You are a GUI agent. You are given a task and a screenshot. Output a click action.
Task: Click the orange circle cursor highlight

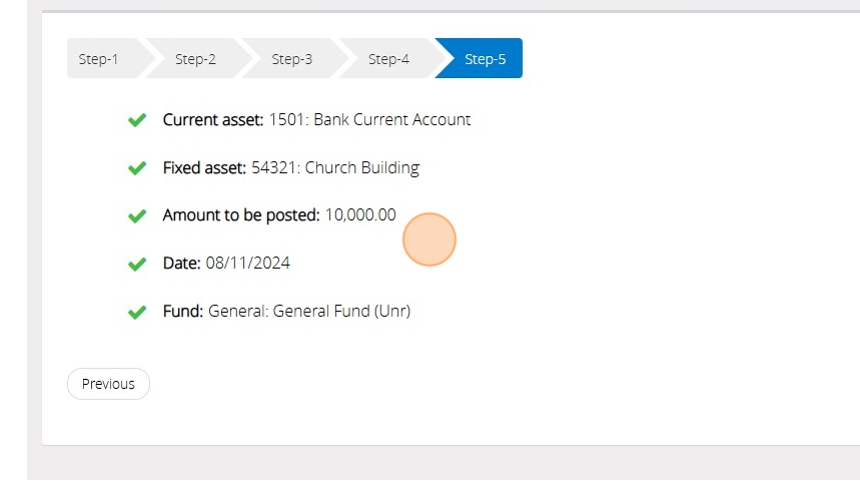click(x=429, y=240)
